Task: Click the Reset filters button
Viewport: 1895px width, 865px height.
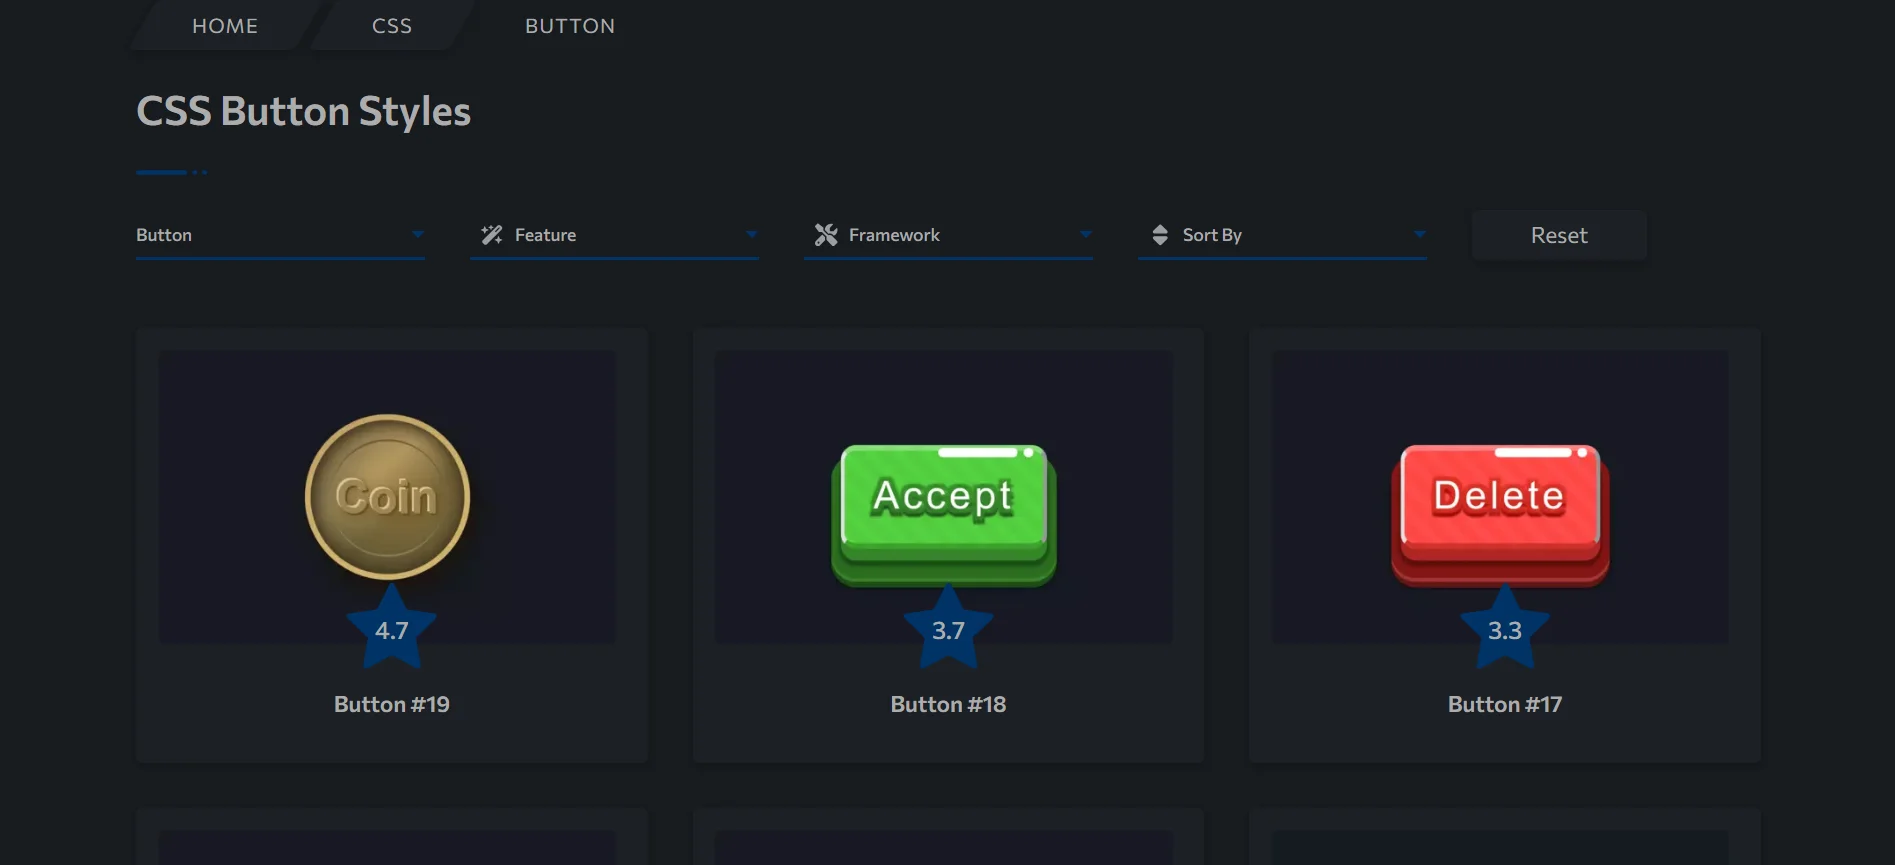Action: tap(1559, 236)
